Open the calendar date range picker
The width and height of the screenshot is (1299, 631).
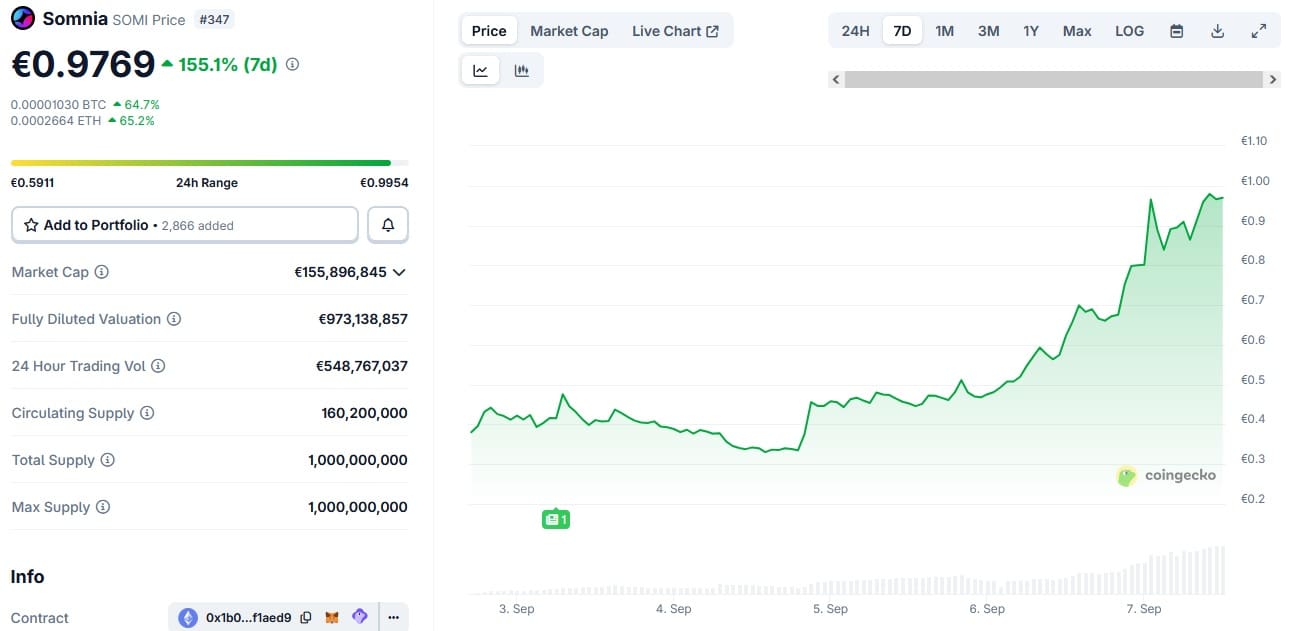[x=1177, y=31]
